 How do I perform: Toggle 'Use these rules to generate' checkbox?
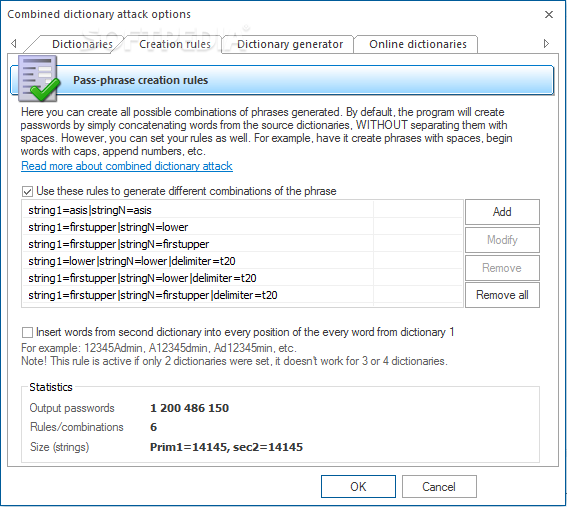pos(27,191)
